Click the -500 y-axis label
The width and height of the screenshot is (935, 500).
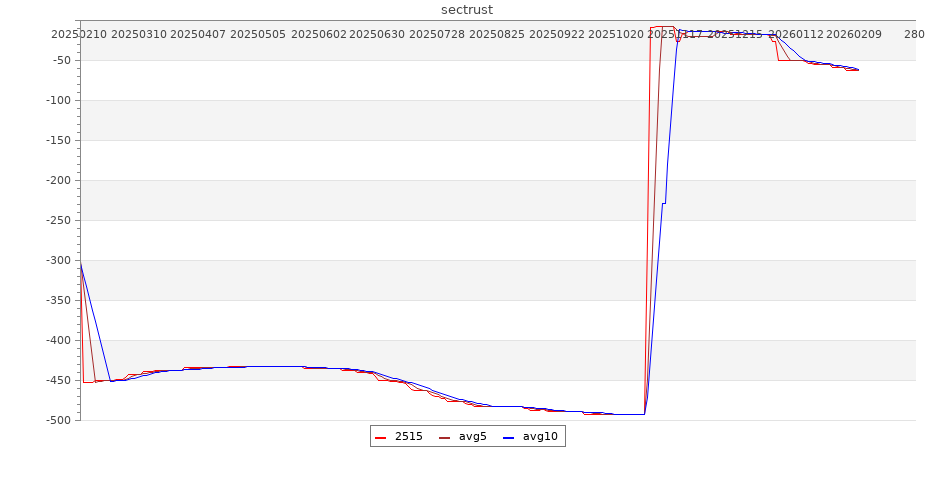(56, 420)
